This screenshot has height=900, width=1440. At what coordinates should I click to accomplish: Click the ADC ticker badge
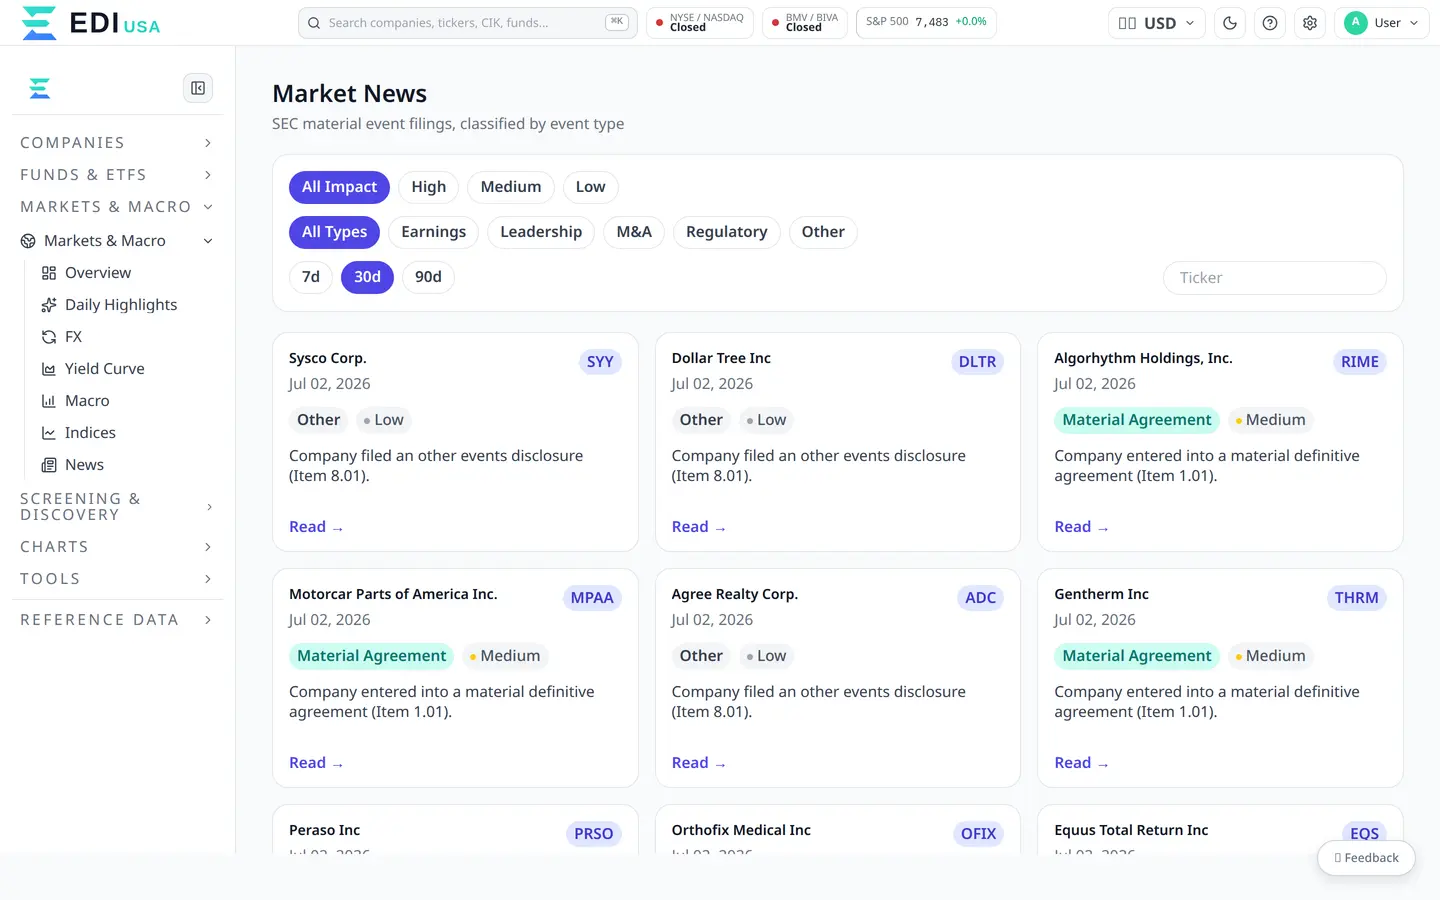[x=980, y=598]
